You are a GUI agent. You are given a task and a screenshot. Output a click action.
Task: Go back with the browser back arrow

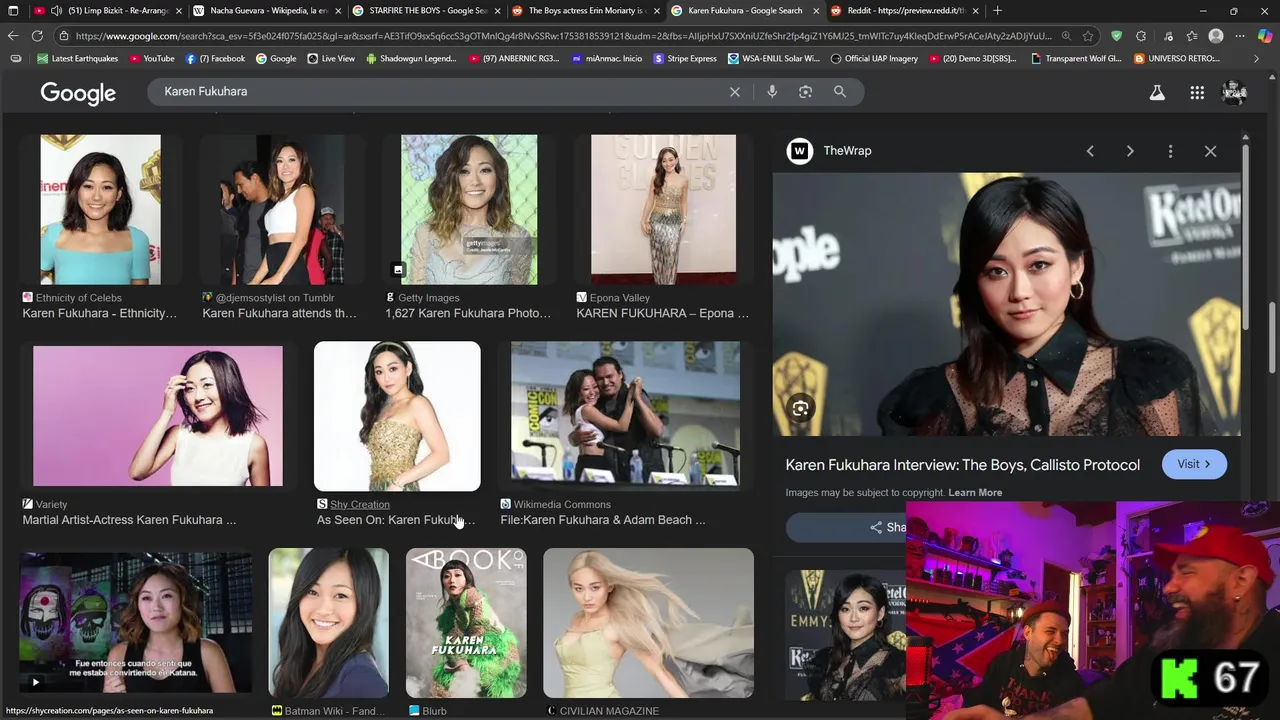point(13,36)
